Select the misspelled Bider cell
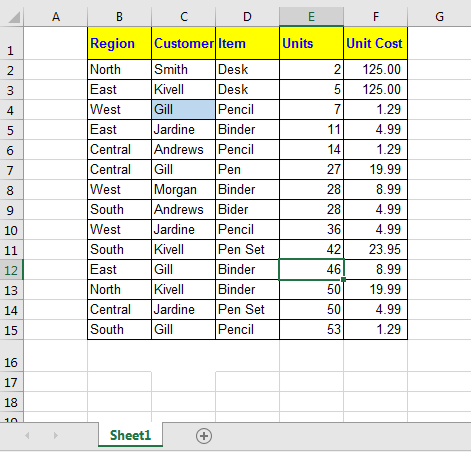 (247, 209)
